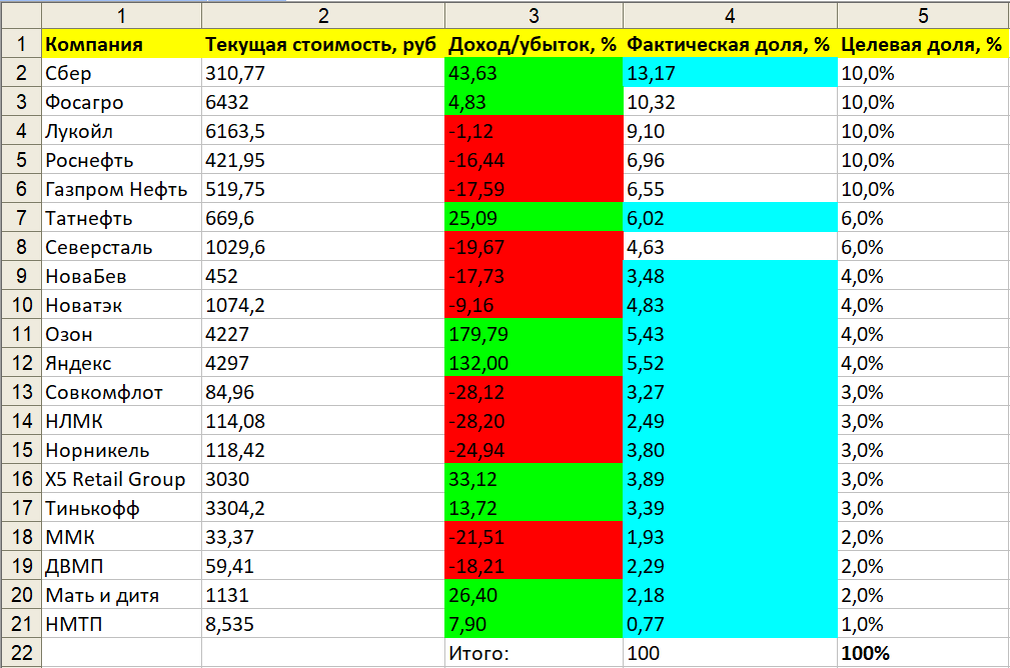This screenshot has width=1010, height=668.
Task: Select the 'ММК' company cell
Action: coord(121,537)
